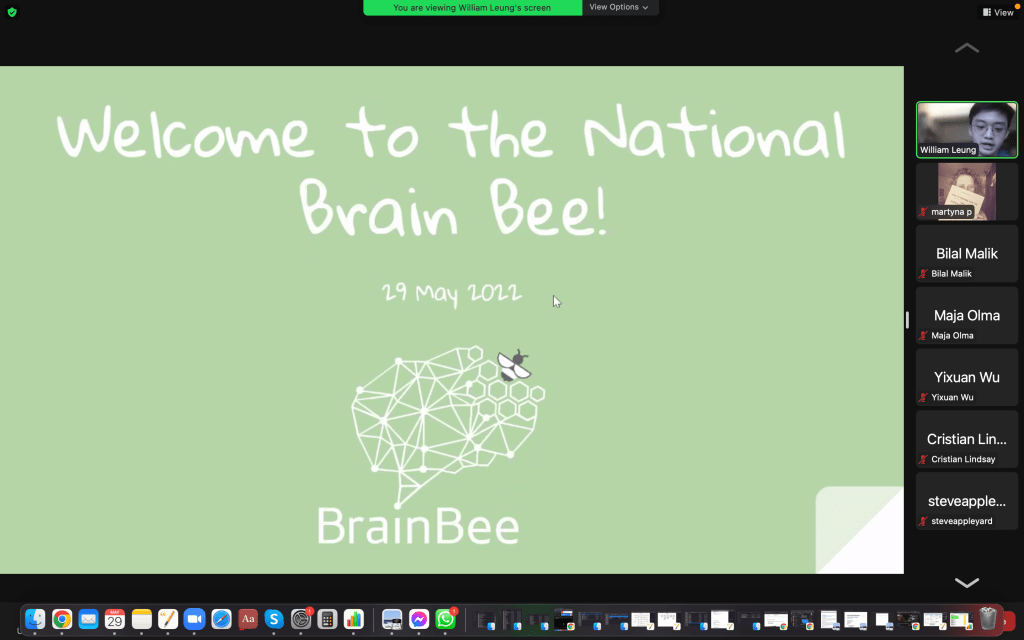Click the William Leung's screen sharing banner

pyautogui.click(x=472, y=7)
